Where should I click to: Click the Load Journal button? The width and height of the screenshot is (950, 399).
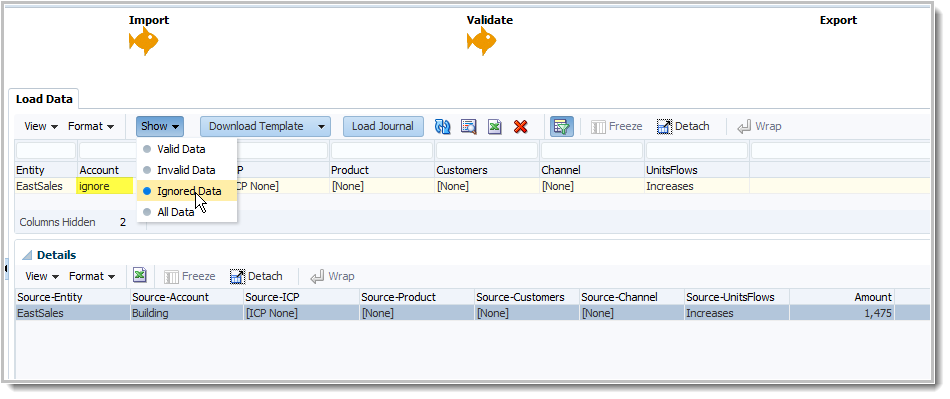click(383, 127)
